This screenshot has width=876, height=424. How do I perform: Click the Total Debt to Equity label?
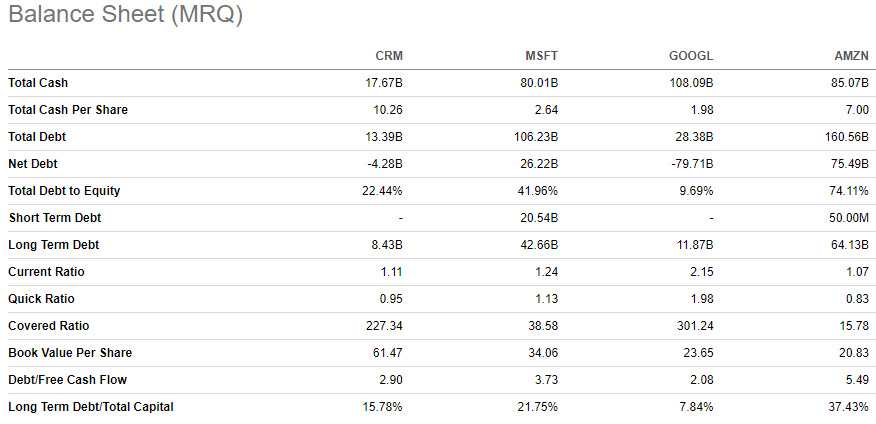(64, 190)
